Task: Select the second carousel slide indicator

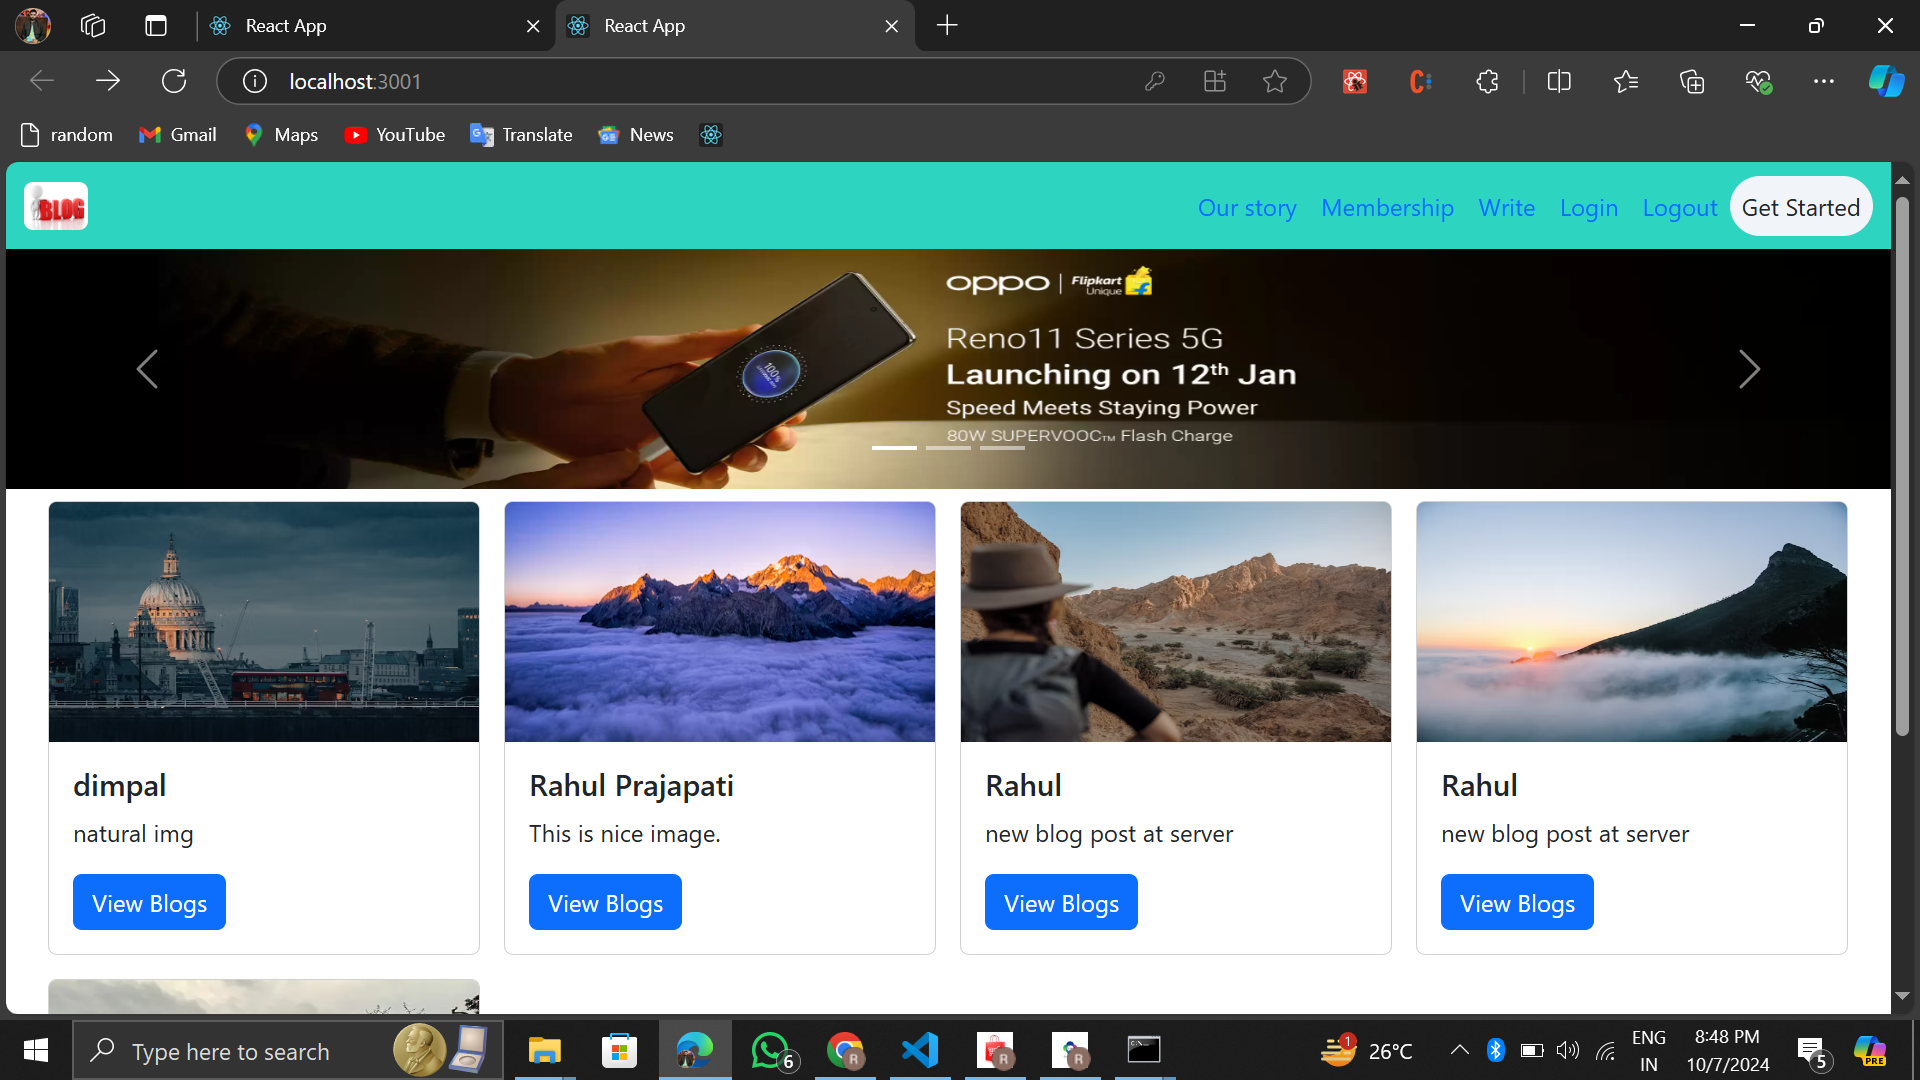Action: (948, 447)
